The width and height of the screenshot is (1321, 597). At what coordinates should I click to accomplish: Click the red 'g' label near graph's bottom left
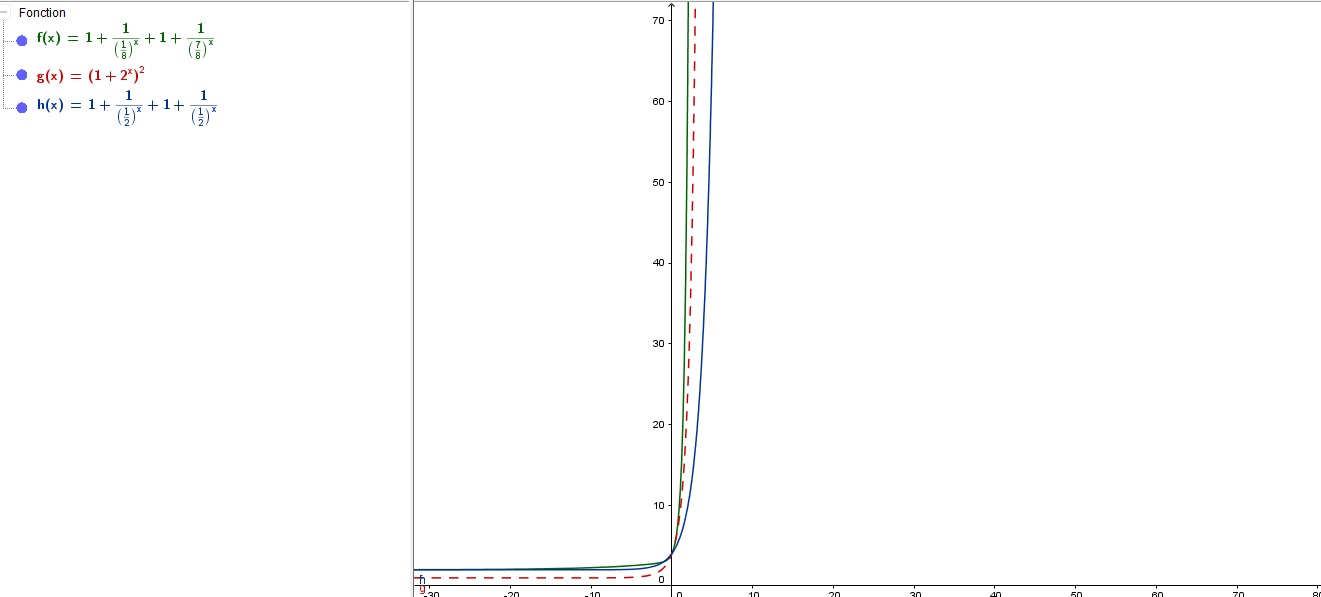tap(423, 589)
